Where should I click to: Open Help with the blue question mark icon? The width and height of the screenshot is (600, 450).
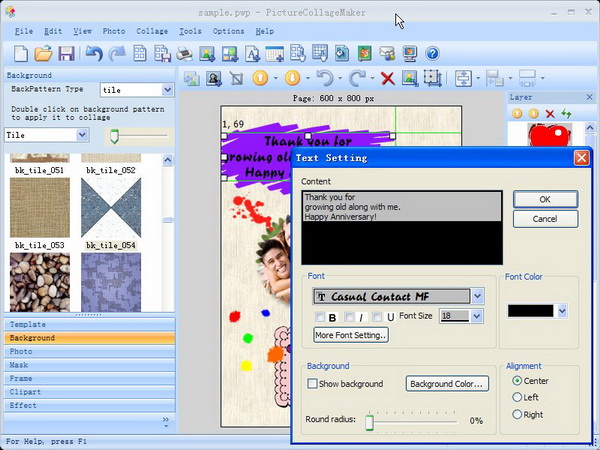433,53
